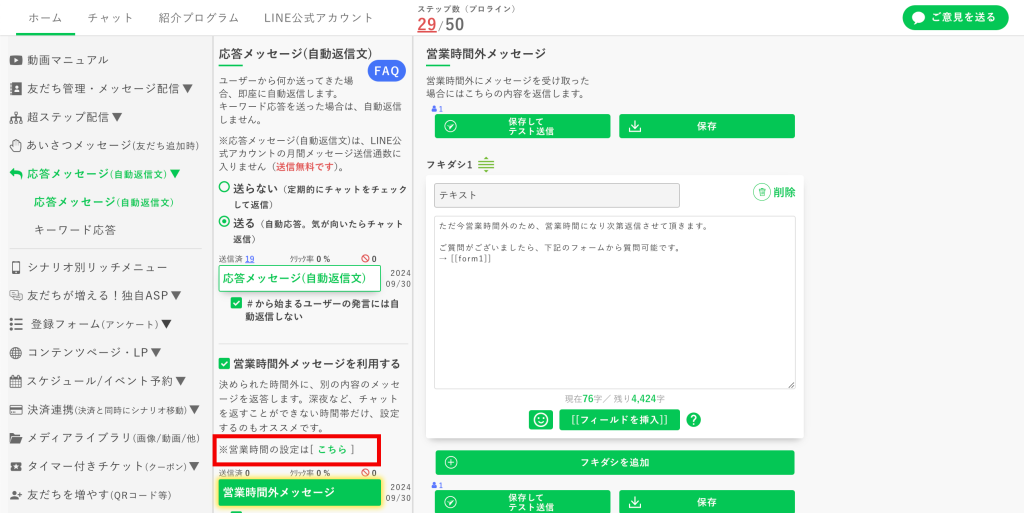Toggle the #から始まる発言 no-reply checkbox

(236, 303)
